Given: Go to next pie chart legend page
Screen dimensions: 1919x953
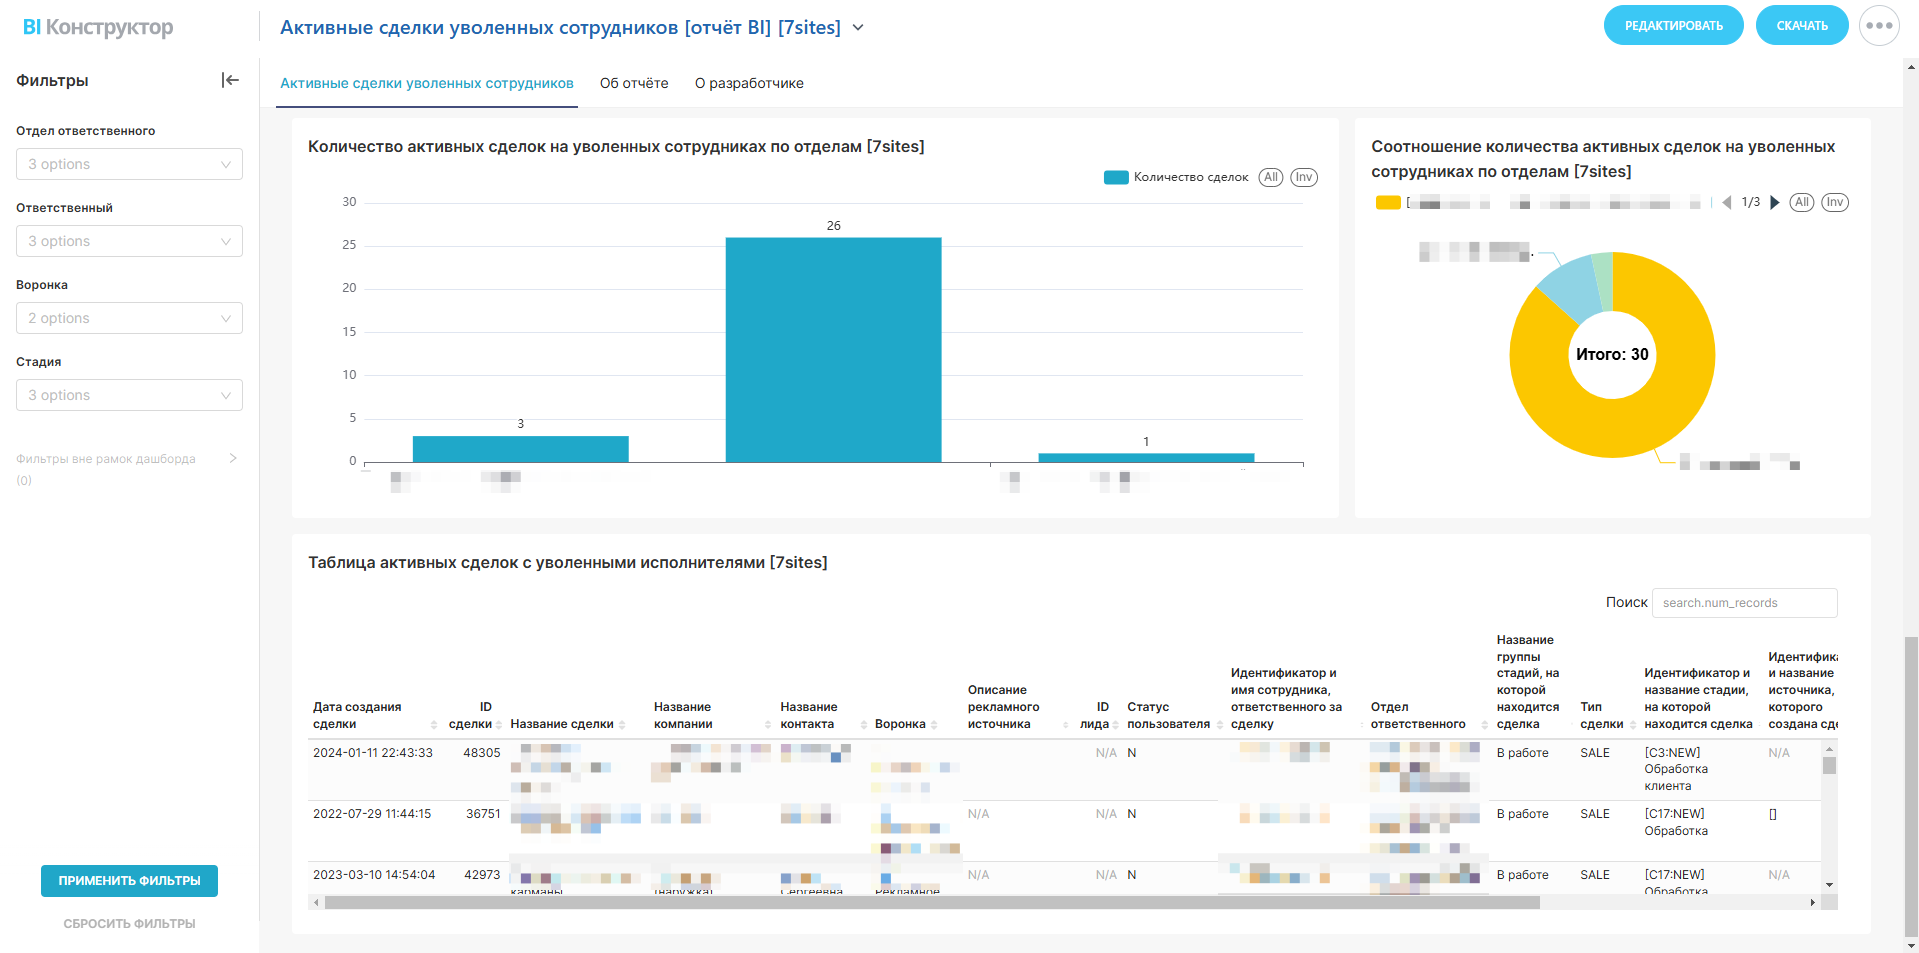Looking at the screenshot, I should (x=1775, y=203).
